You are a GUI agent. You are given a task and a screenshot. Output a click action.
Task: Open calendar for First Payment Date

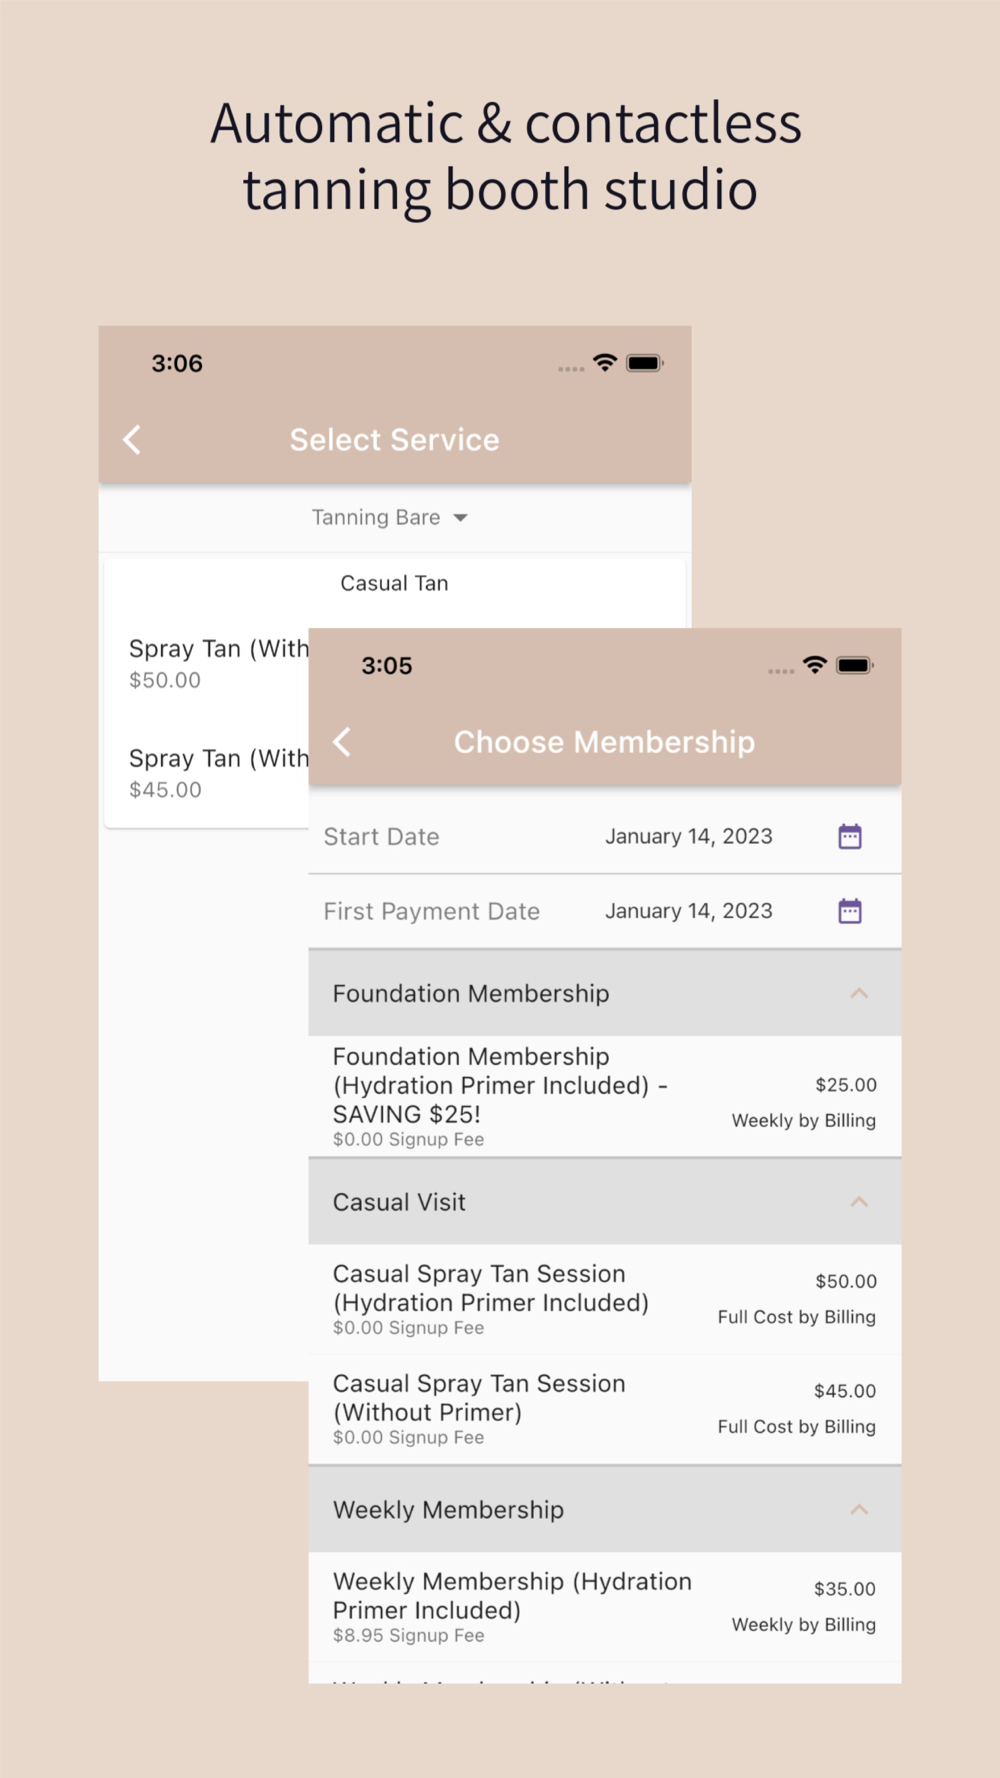click(850, 911)
